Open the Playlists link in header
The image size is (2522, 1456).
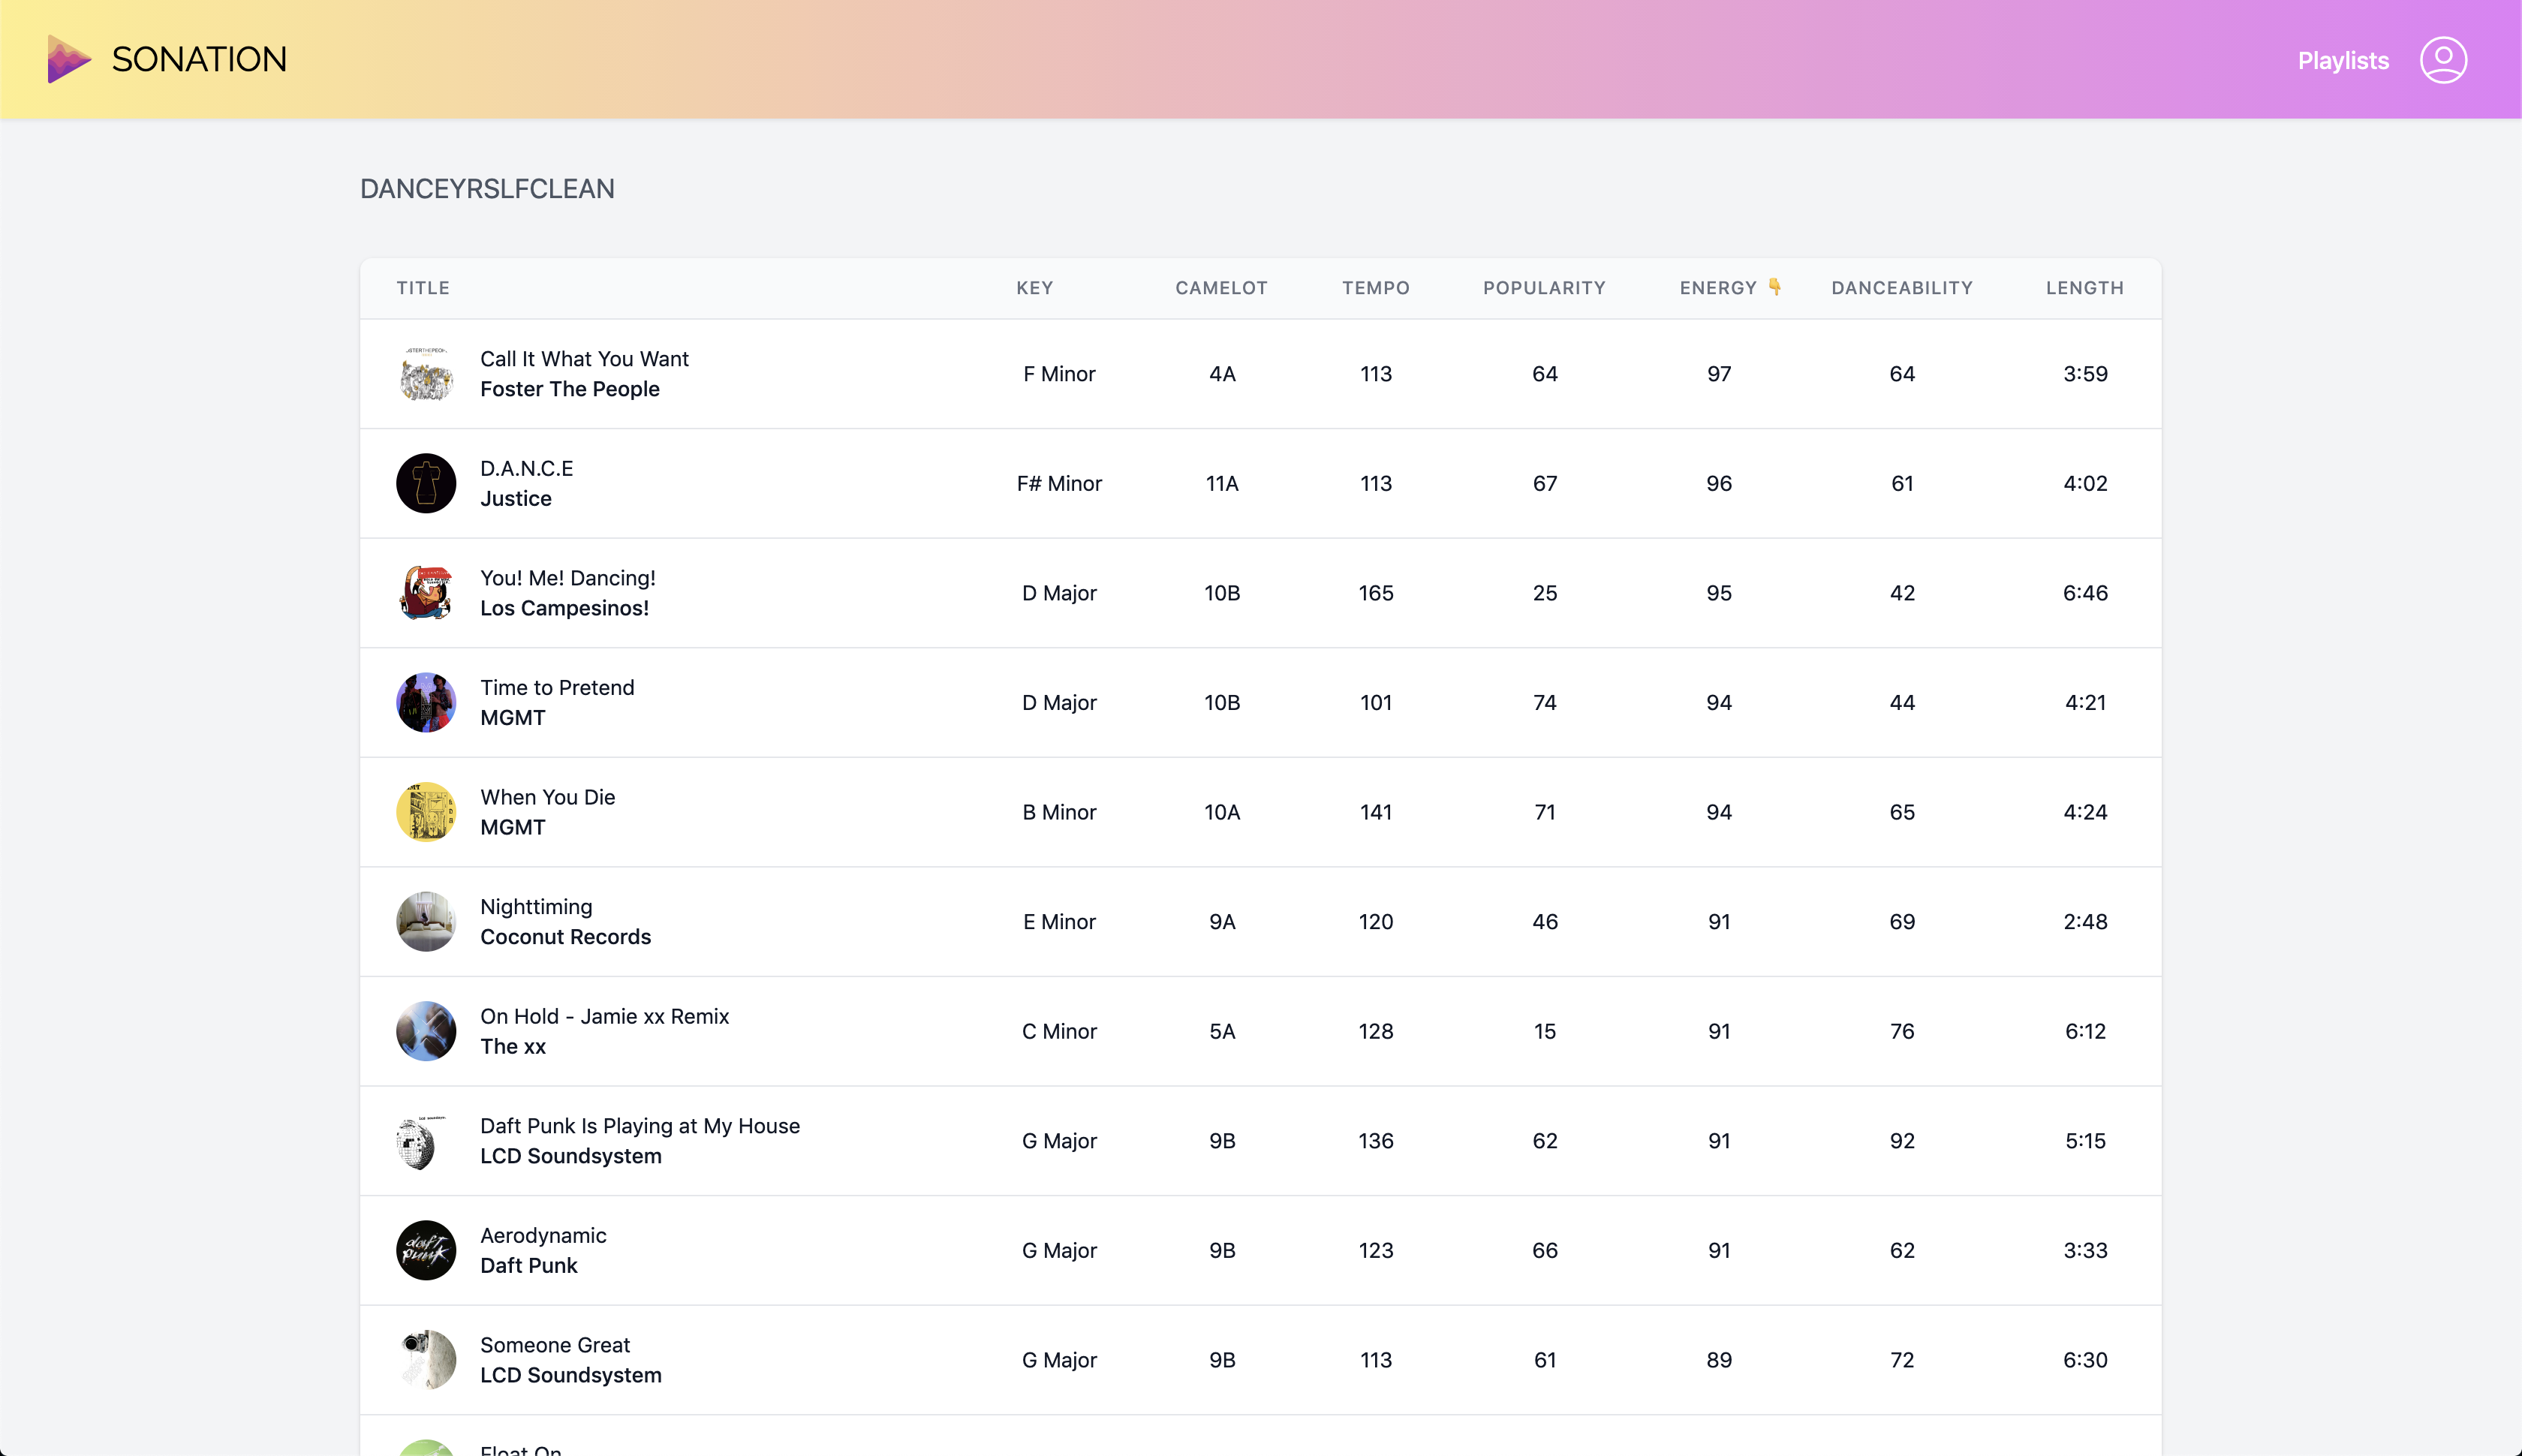point(2343,60)
